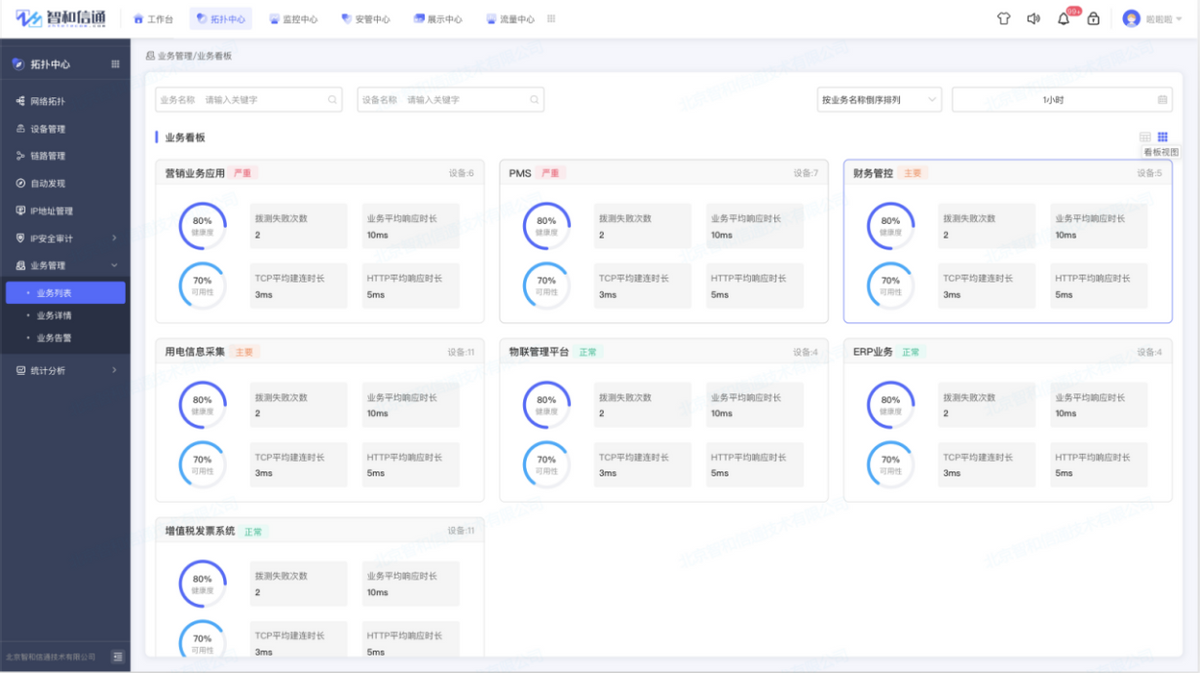Click the search icon in 业务名称 field
This screenshot has height=673, width=1200.
[332, 100]
